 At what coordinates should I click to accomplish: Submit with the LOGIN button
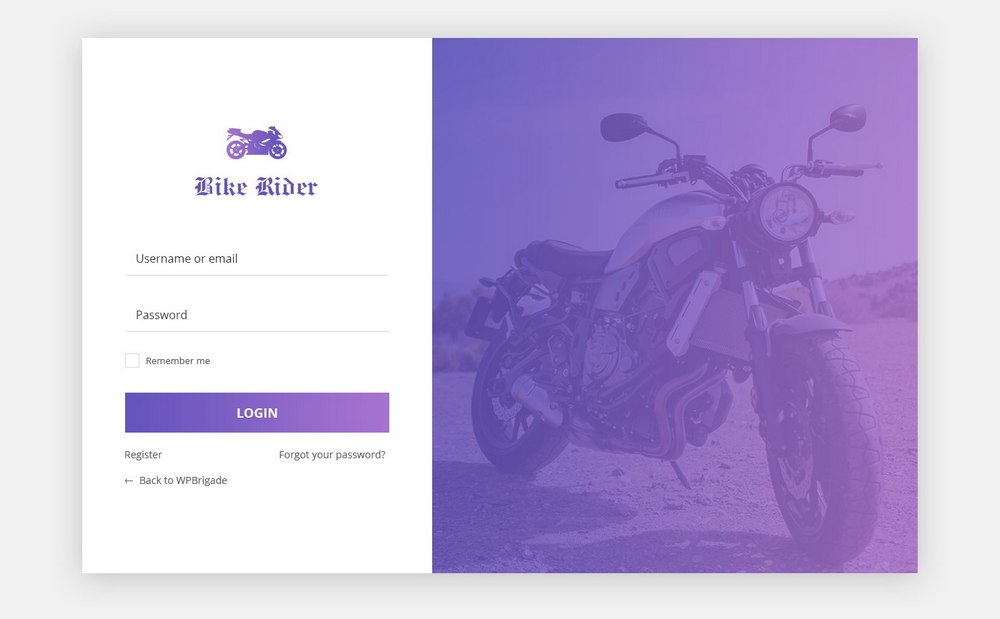[257, 412]
